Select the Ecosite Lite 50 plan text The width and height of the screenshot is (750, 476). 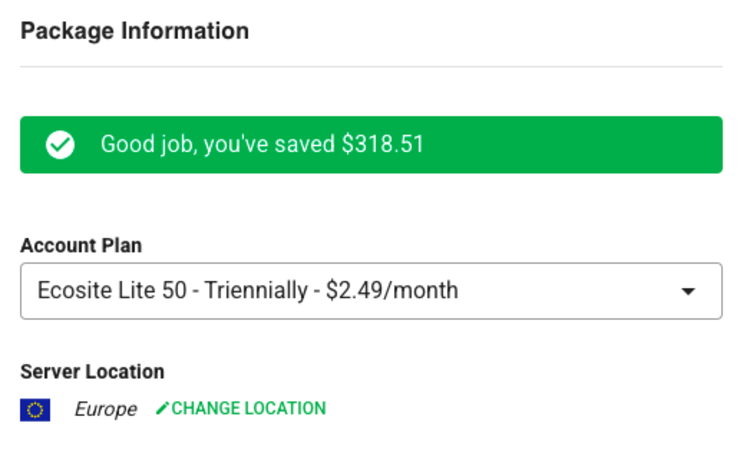coord(116,291)
